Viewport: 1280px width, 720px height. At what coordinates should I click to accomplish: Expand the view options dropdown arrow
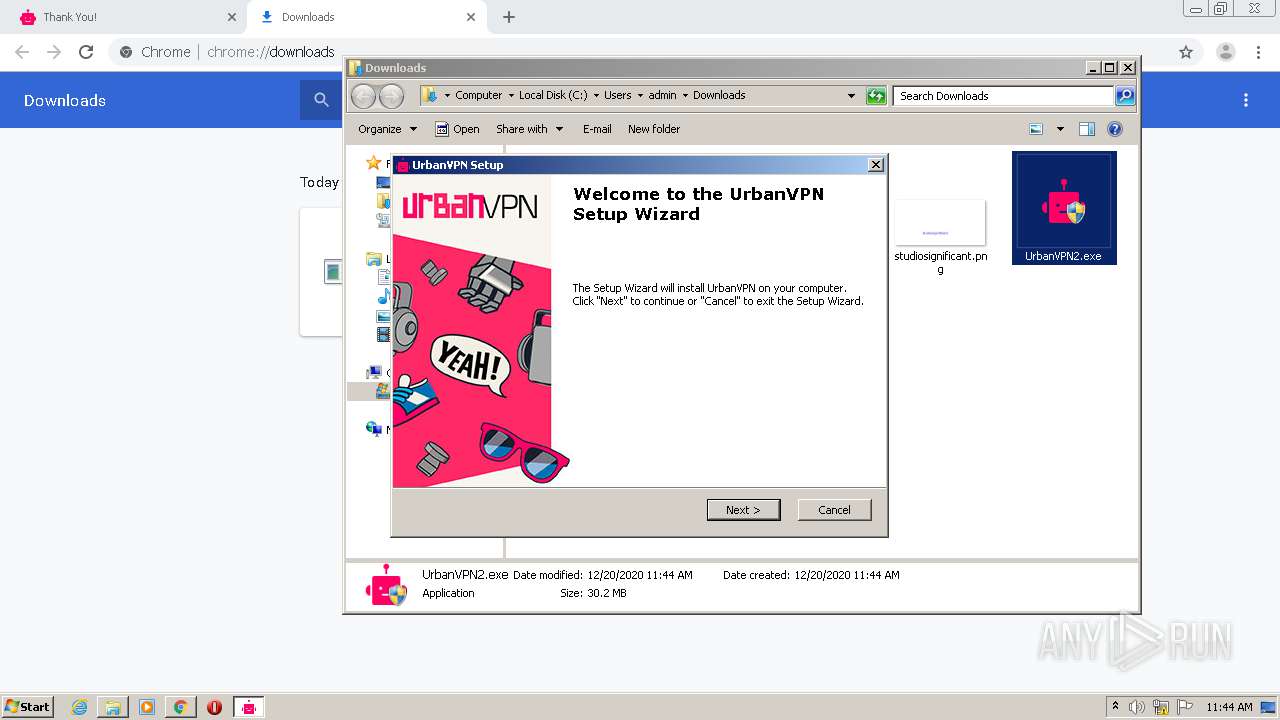pyautogui.click(x=1060, y=129)
